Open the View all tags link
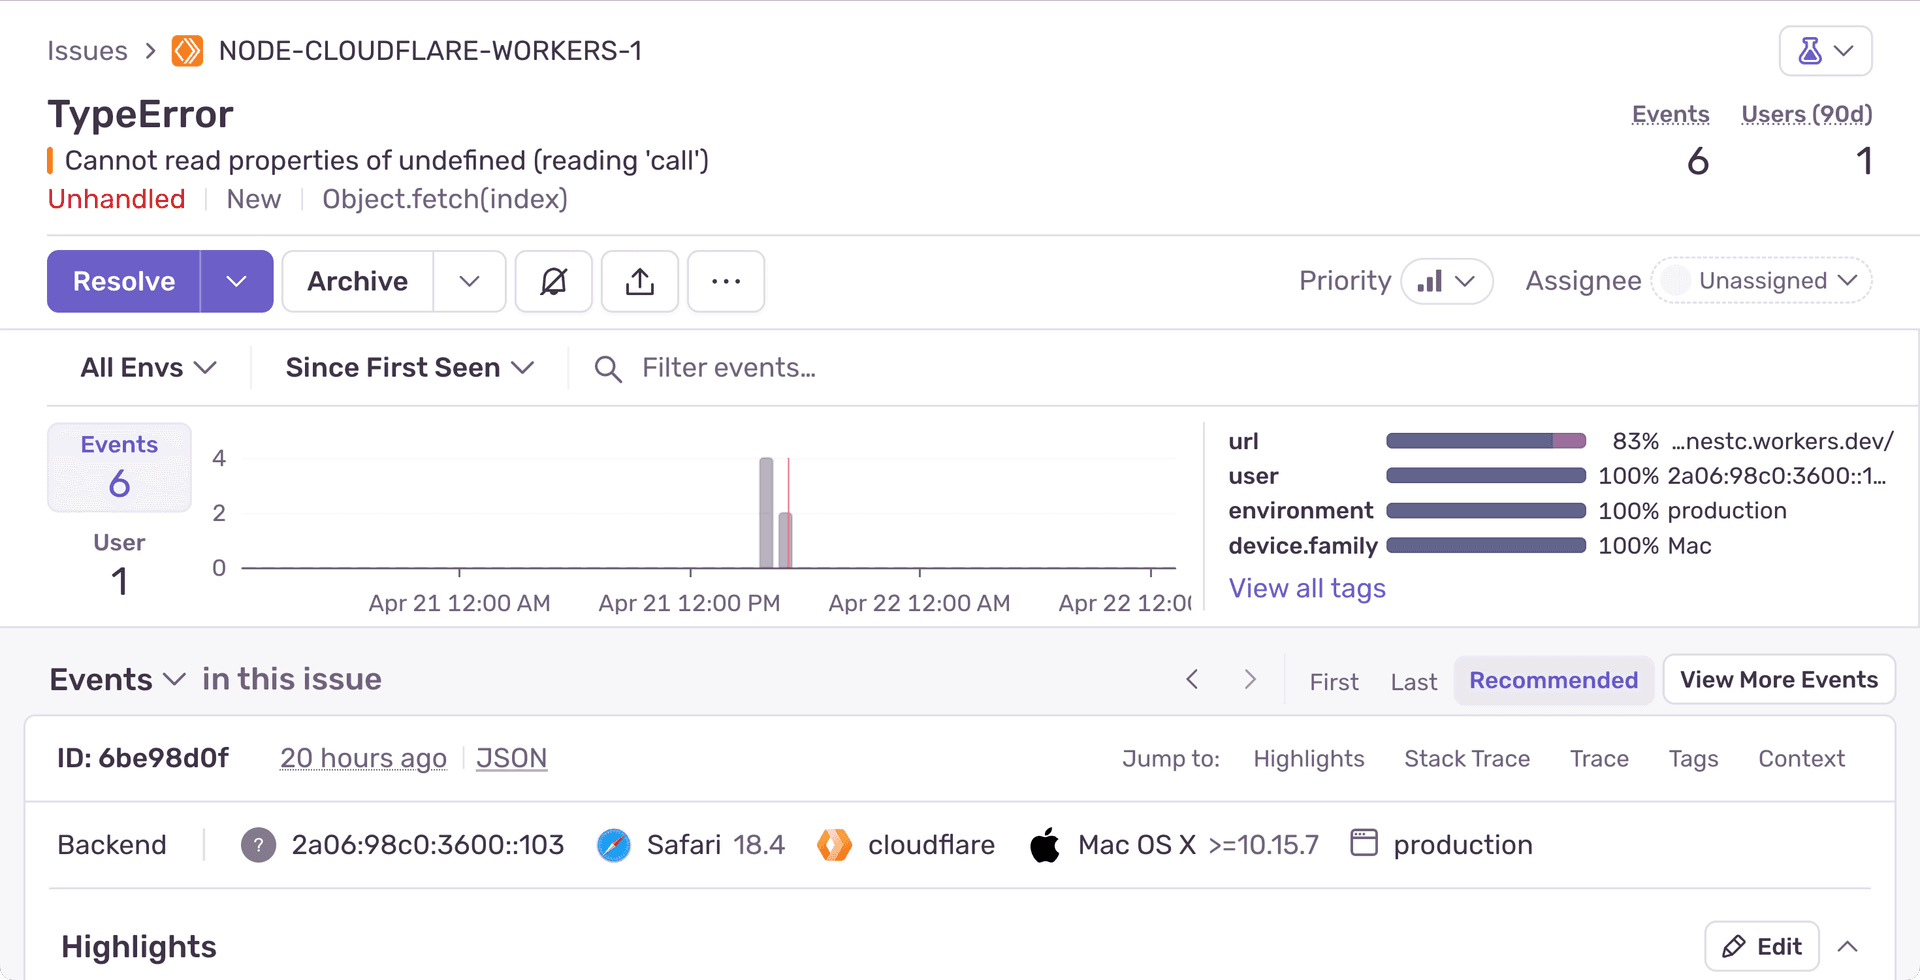1920x980 pixels. 1307,588
